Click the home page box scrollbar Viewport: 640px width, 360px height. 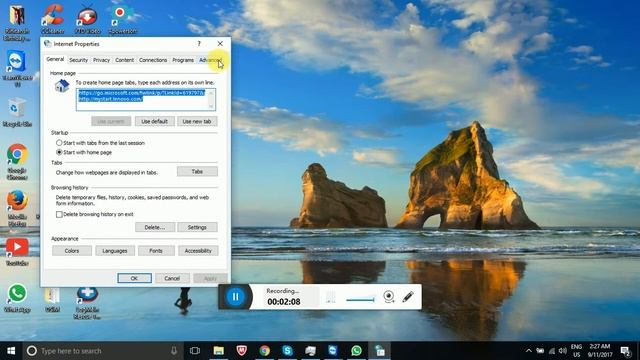211,100
